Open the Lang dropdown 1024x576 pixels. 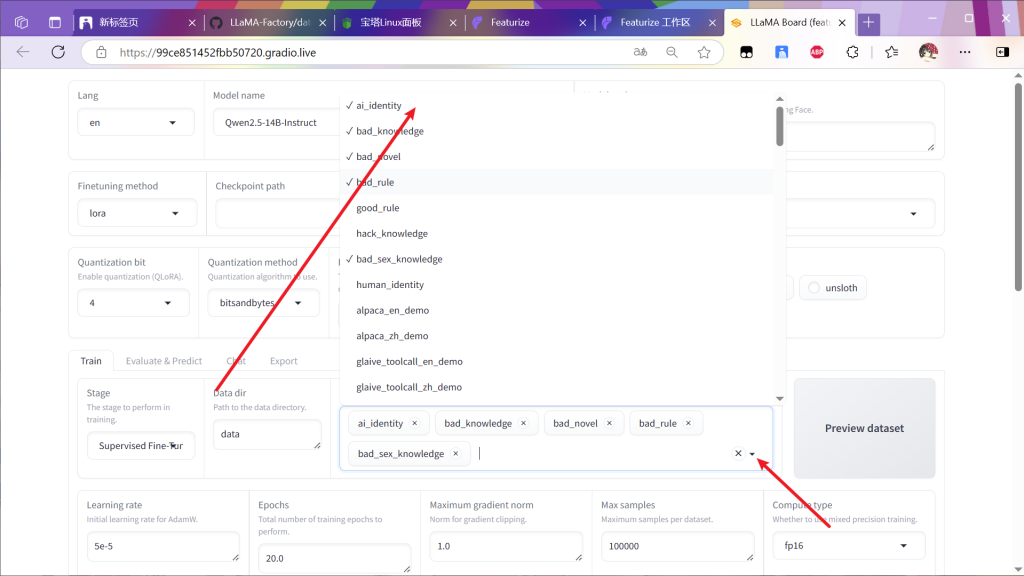coord(136,123)
